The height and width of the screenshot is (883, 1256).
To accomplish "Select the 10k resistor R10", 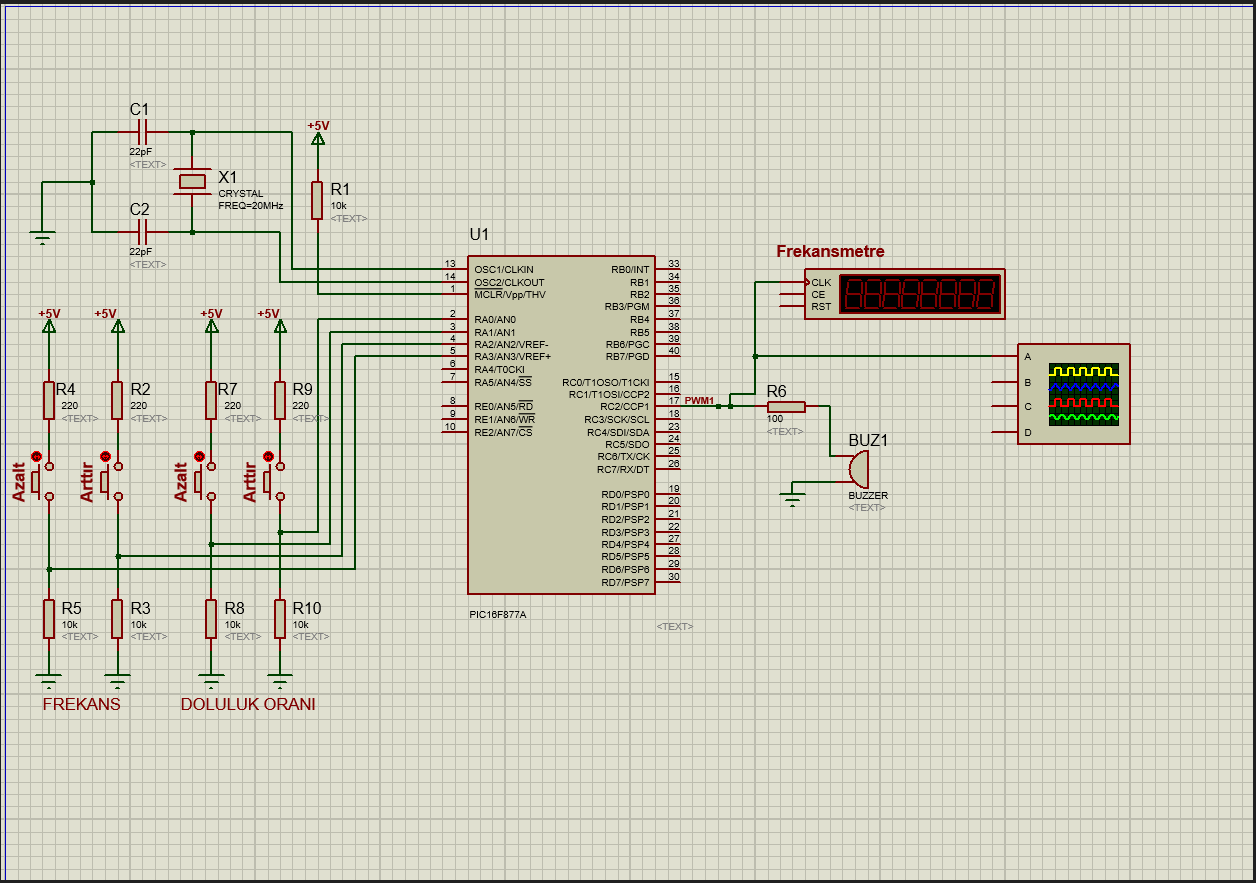I will coord(279,618).
